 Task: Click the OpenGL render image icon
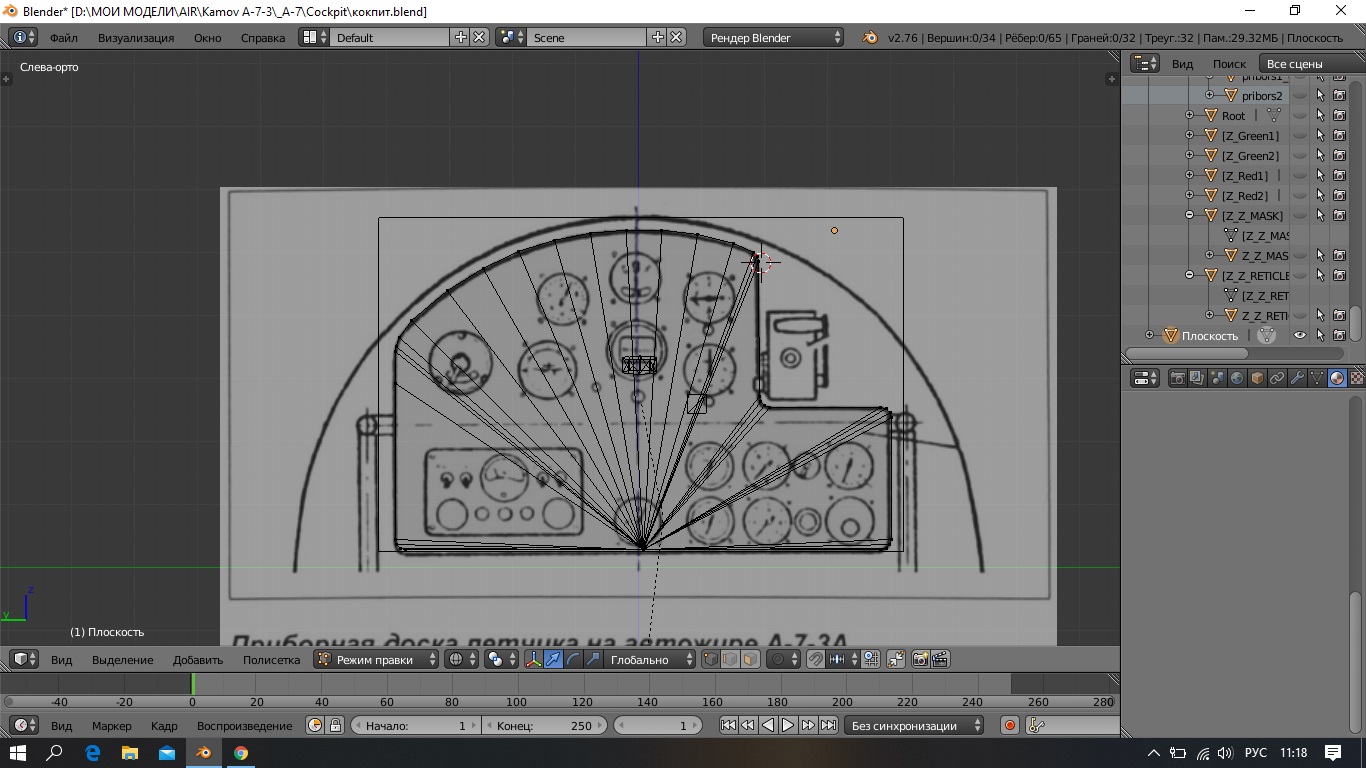coord(919,660)
